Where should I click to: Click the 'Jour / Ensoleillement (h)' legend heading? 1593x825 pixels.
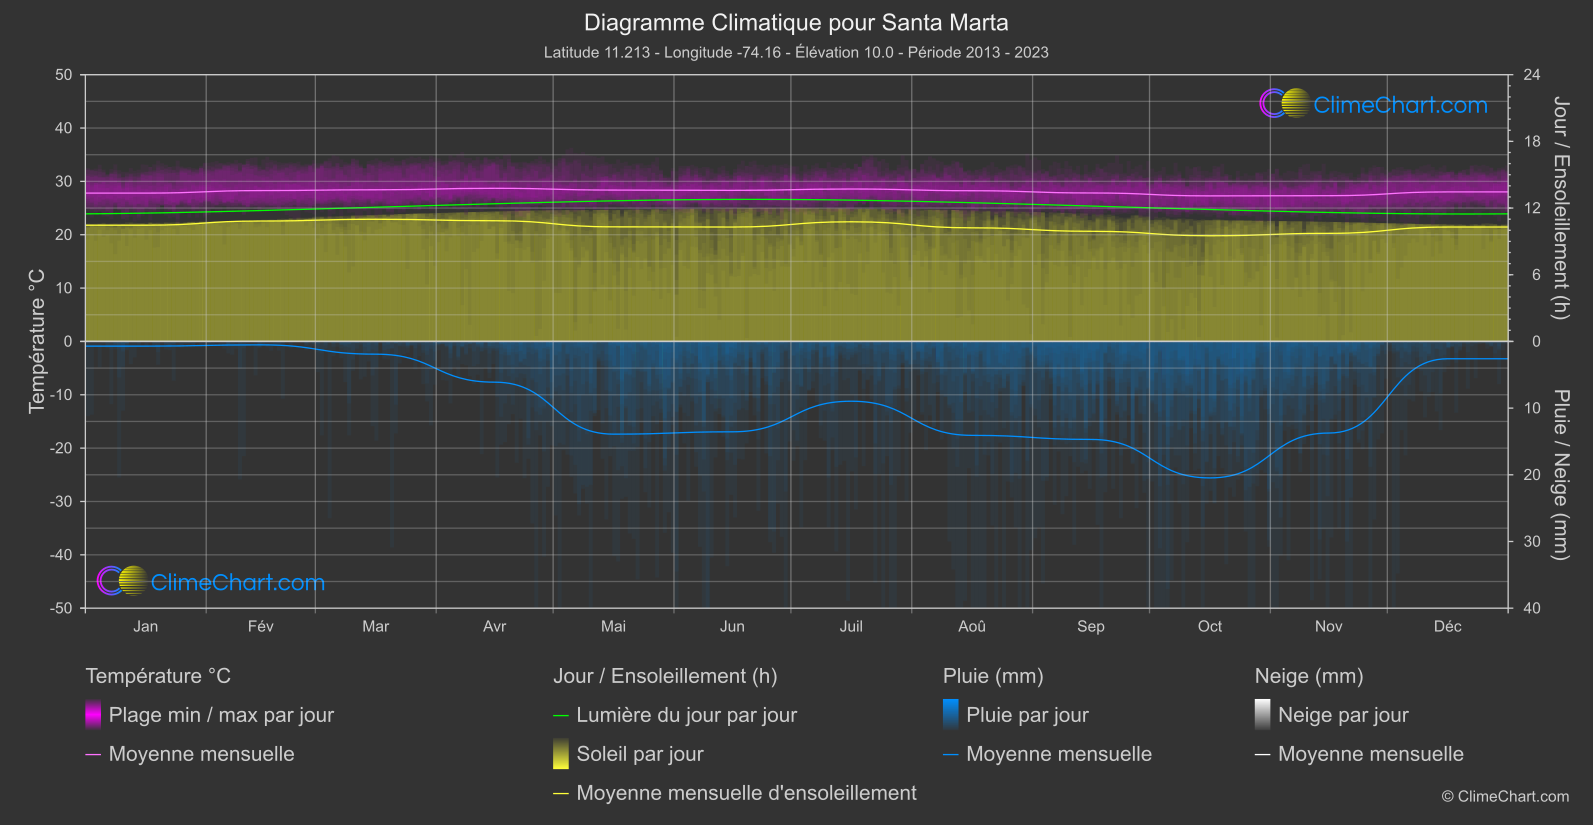coord(665,676)
